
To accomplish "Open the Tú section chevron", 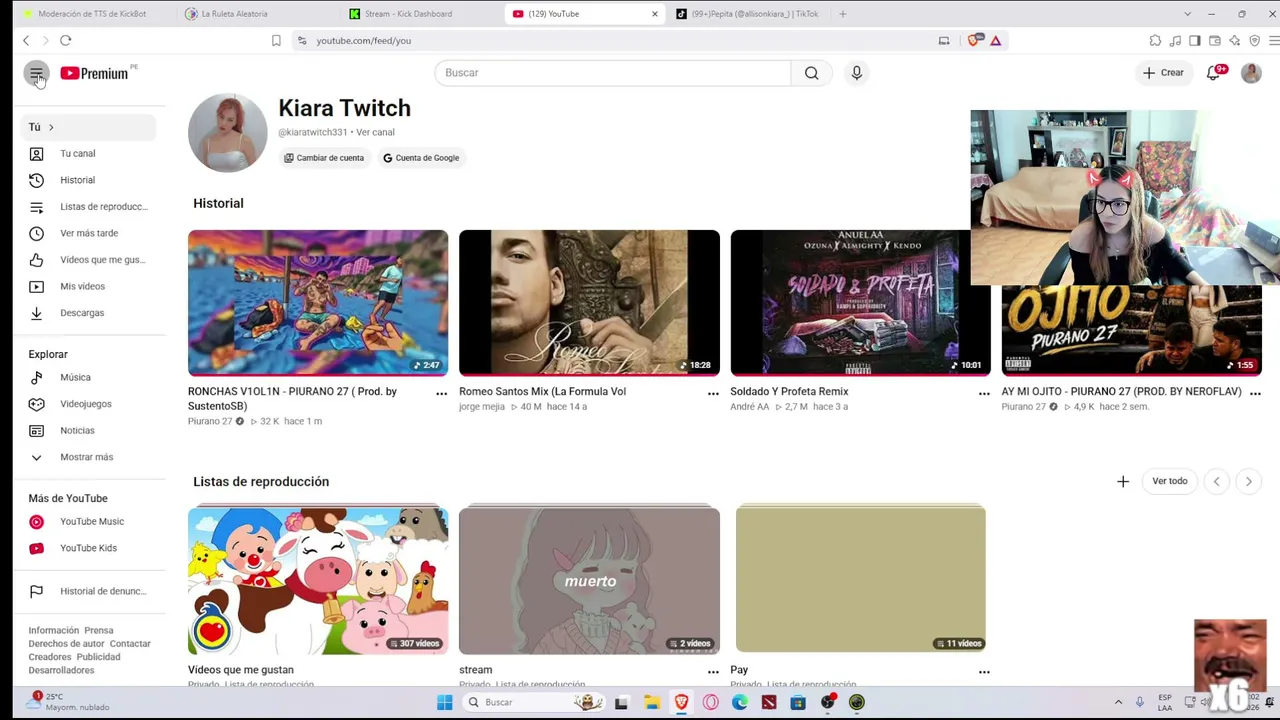I will tap(51, 127).
